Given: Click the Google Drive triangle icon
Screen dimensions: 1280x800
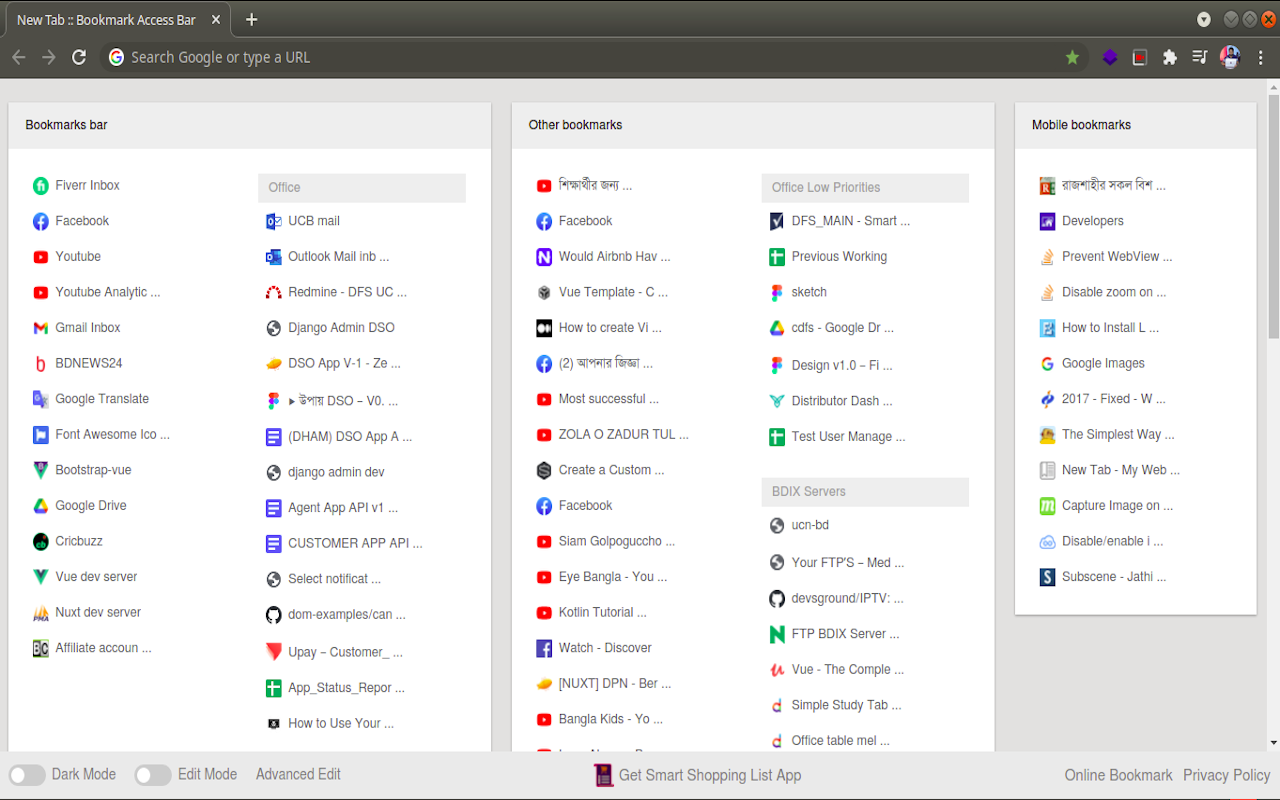Looking at the screenshot, I should (41, 506).
